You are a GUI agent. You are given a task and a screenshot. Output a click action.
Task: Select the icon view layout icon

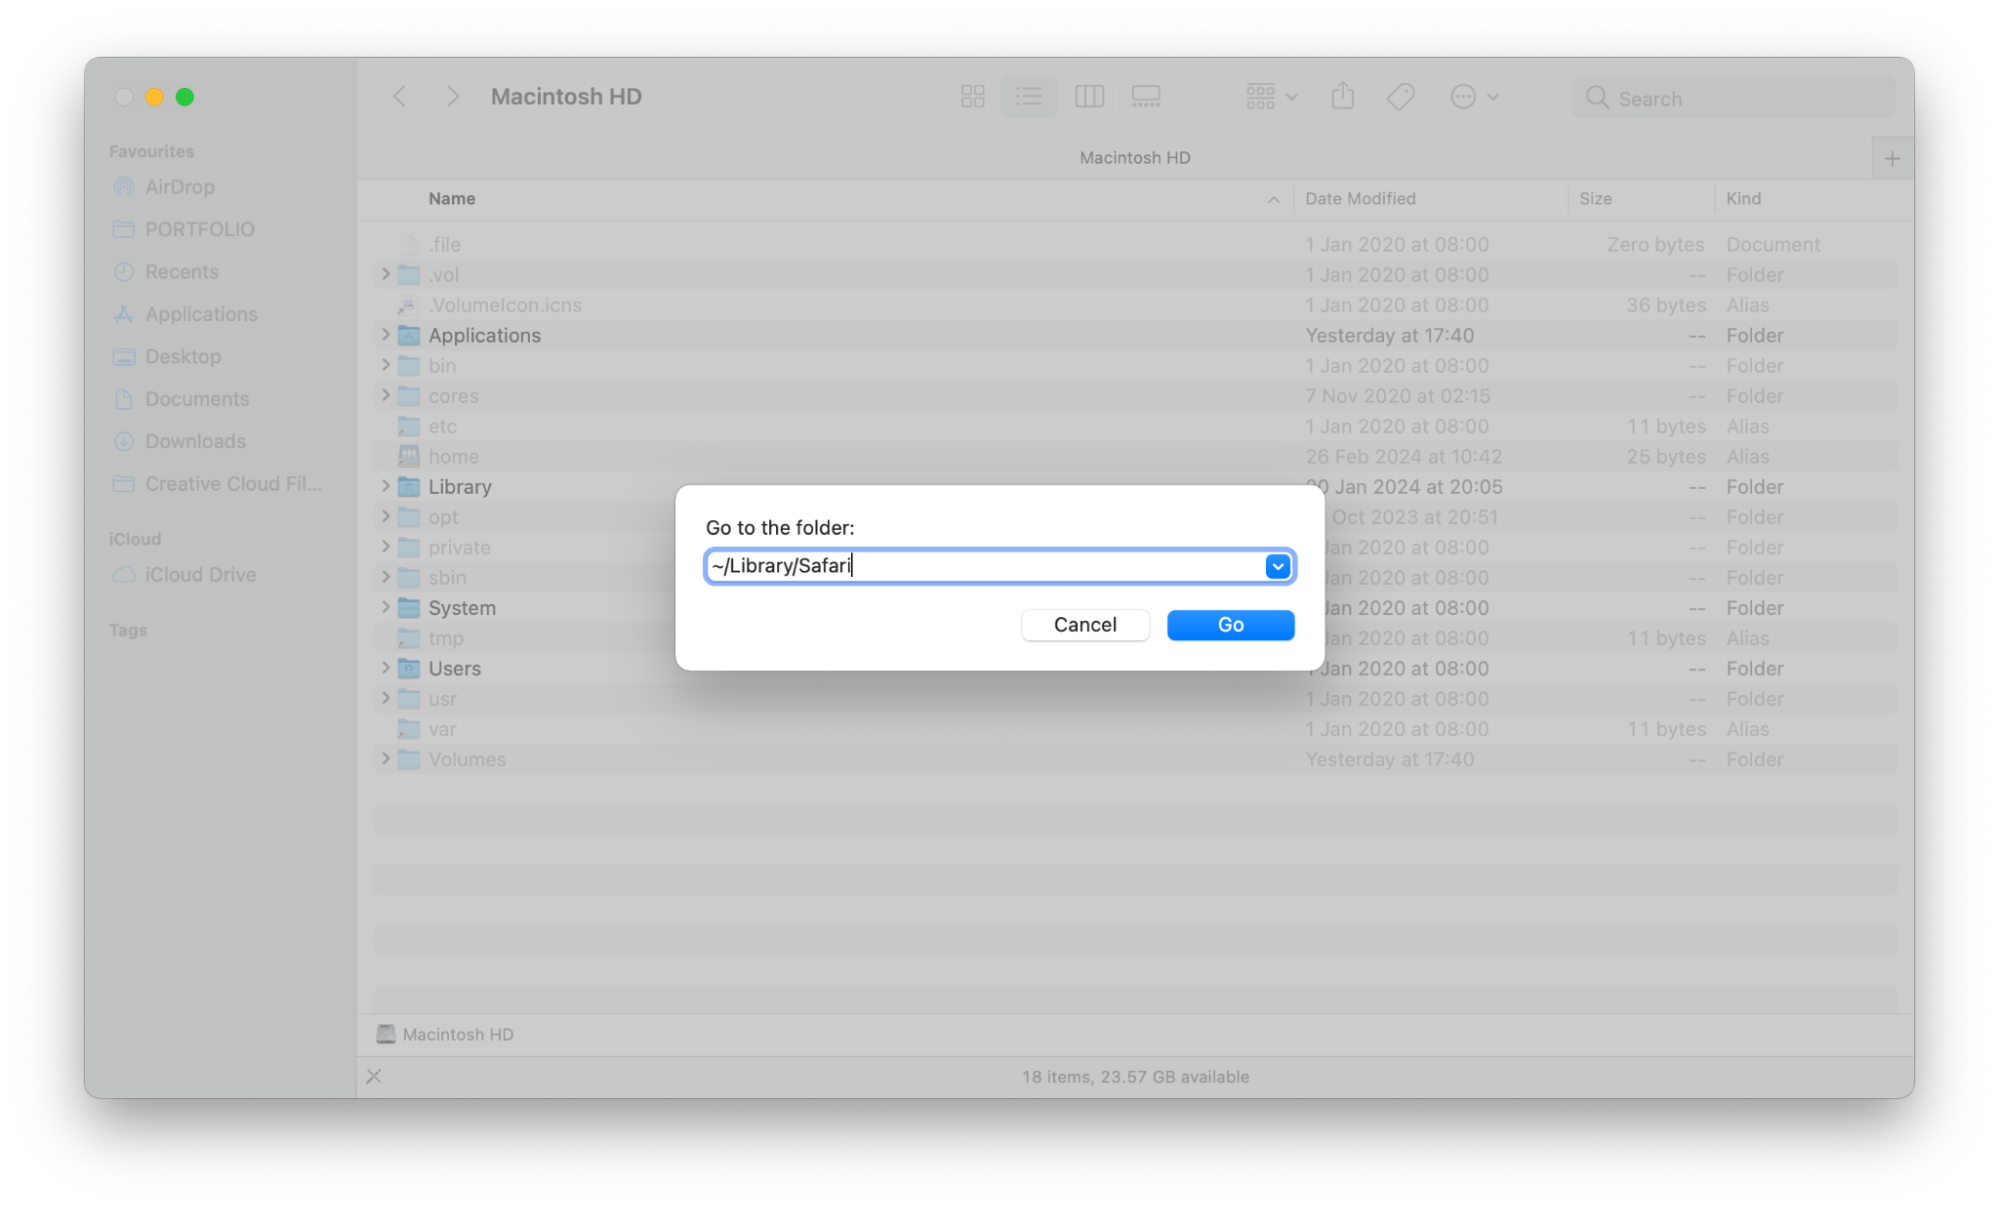972,96
